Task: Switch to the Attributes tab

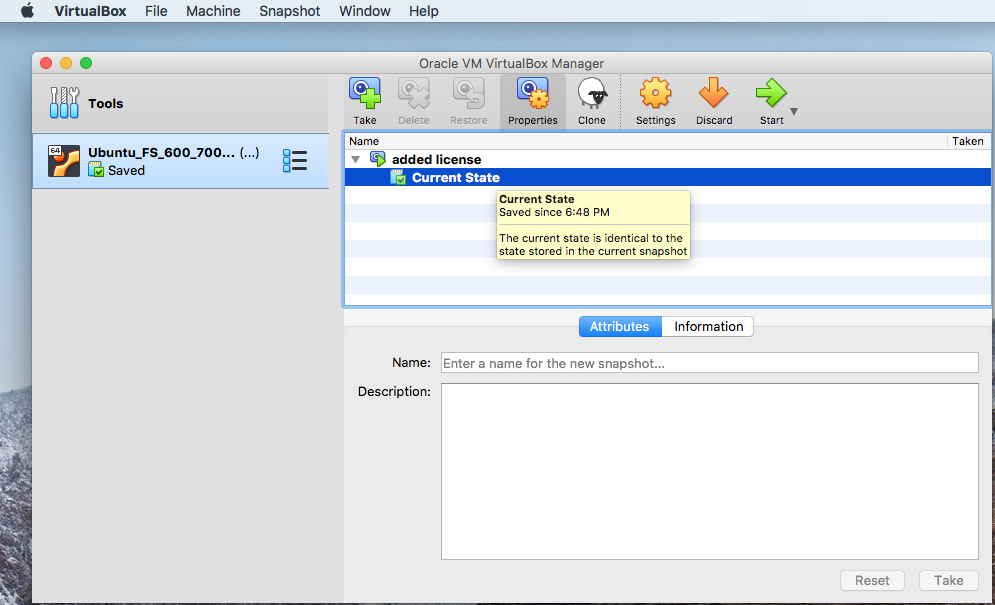Action: tap(620, 327)
